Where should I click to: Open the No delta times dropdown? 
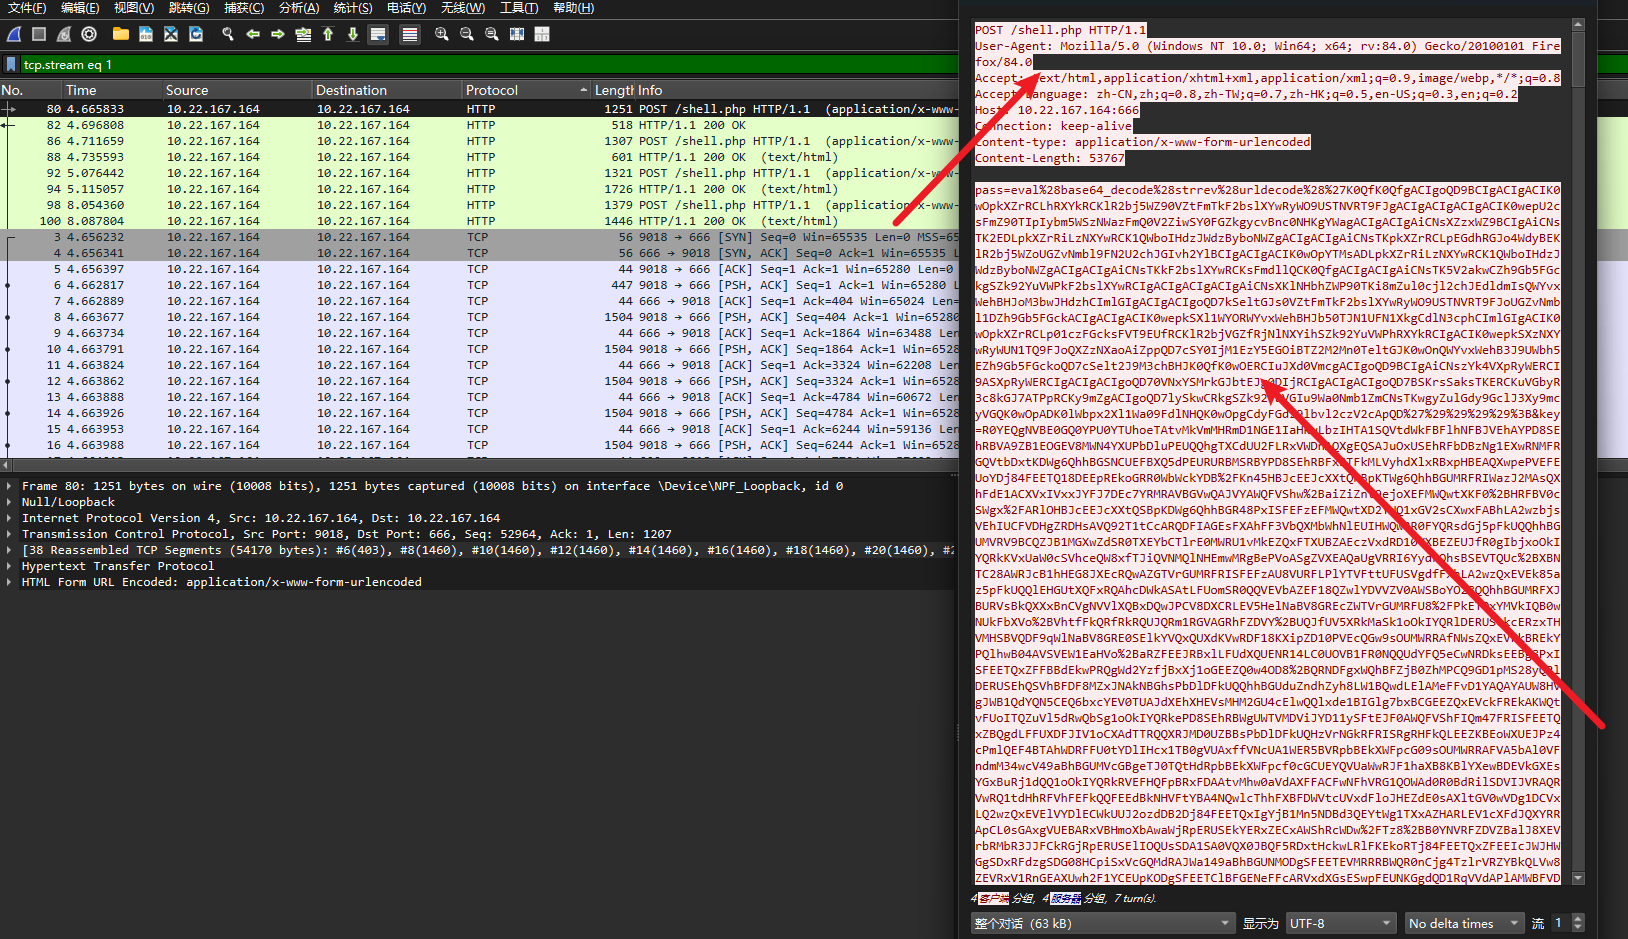[x=1463, y=923]
